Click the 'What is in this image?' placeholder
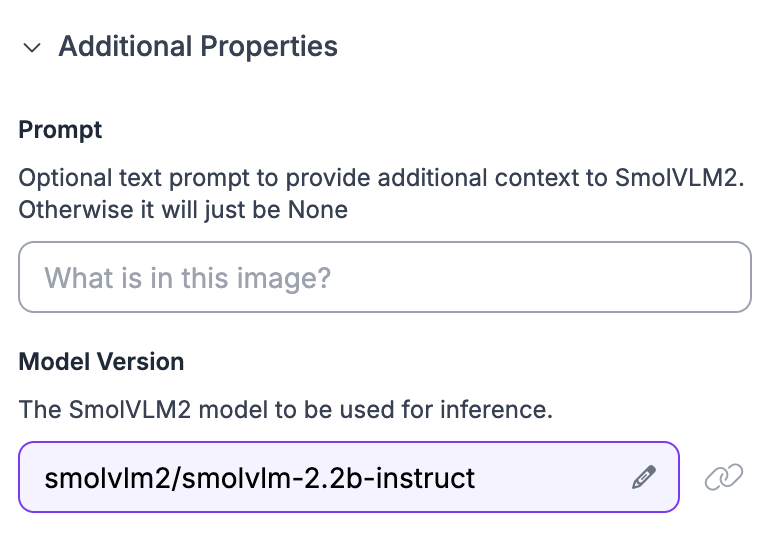The height and width of the screenshot is (538, 772). coord(188,278)
